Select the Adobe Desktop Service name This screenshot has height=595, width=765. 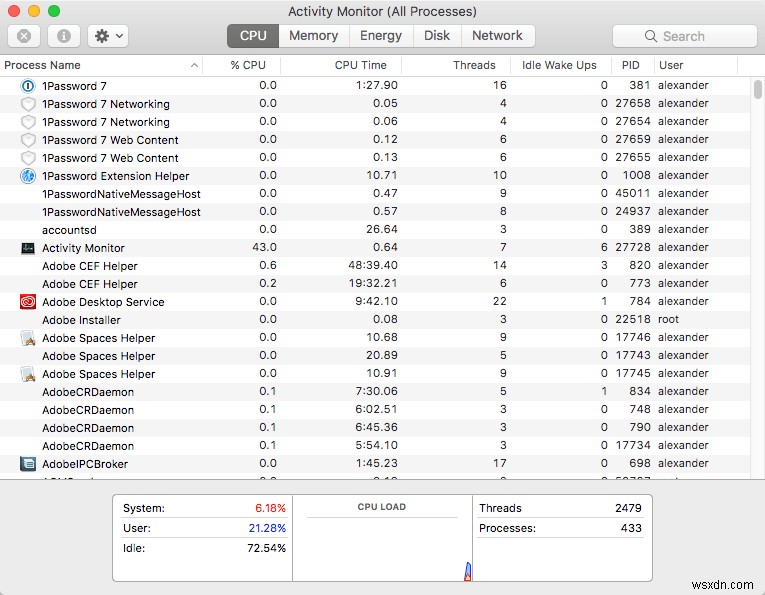(103, 302)
